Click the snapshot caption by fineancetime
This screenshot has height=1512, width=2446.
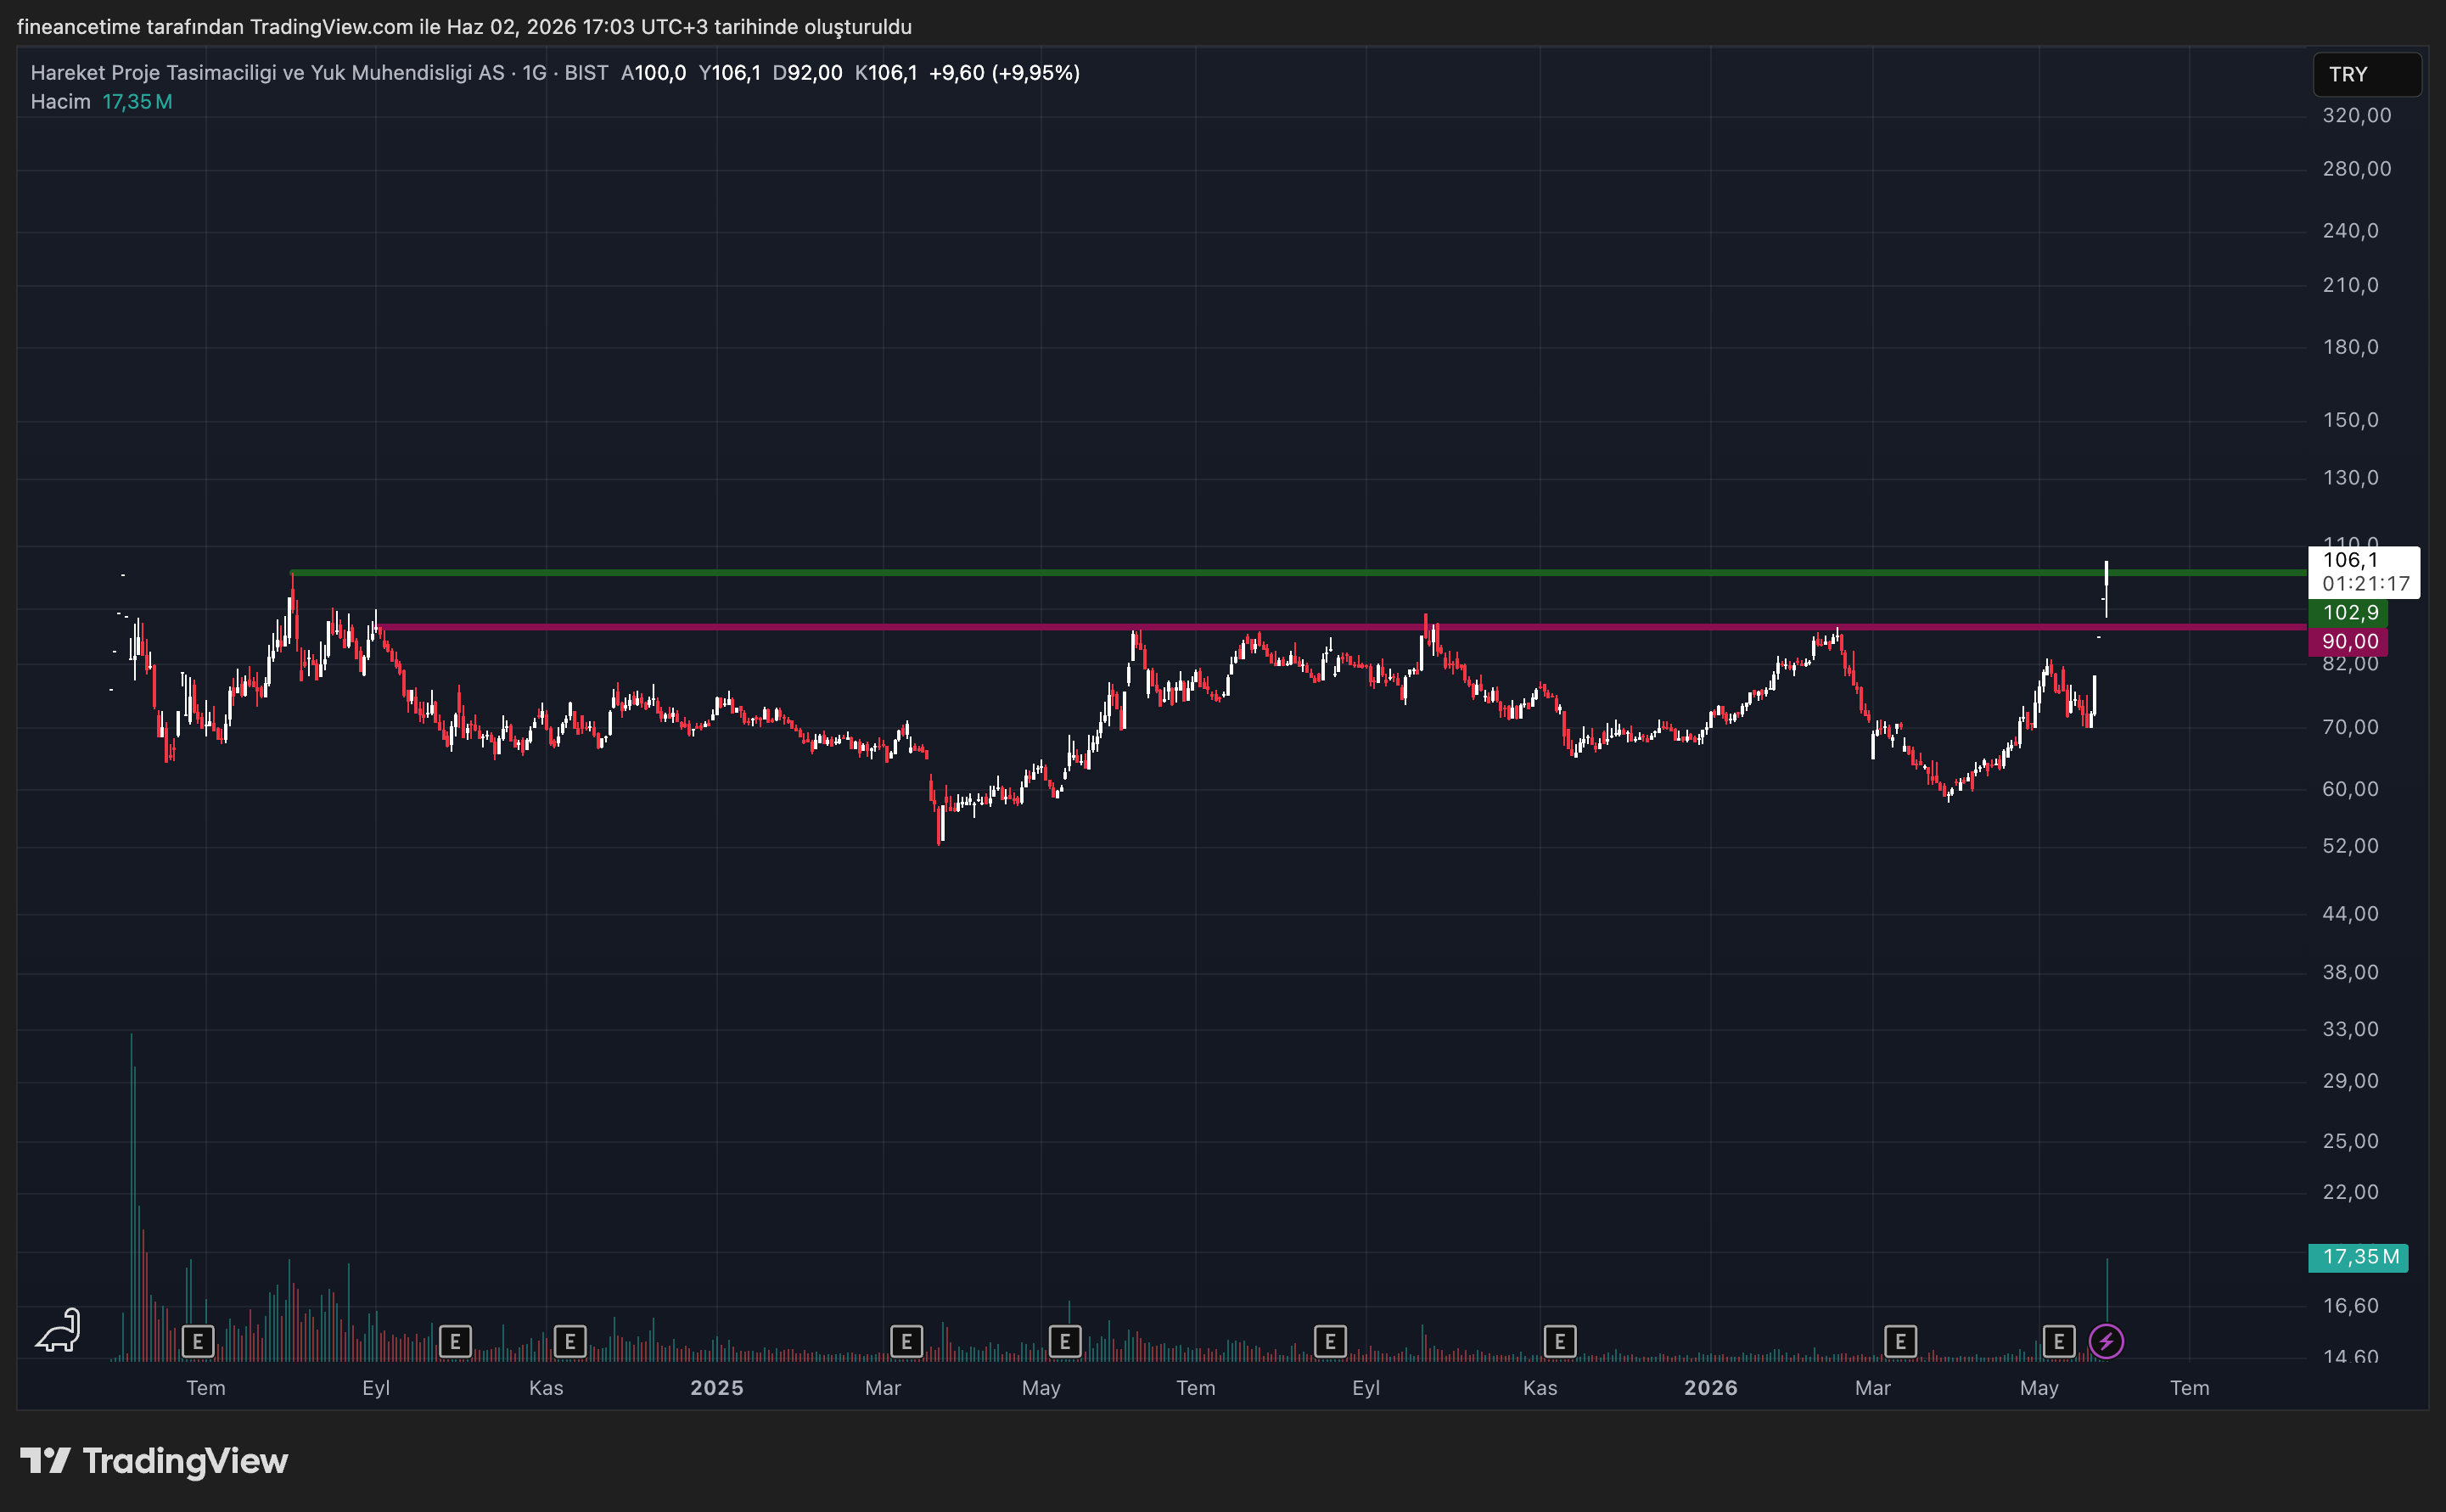(465, 27)
